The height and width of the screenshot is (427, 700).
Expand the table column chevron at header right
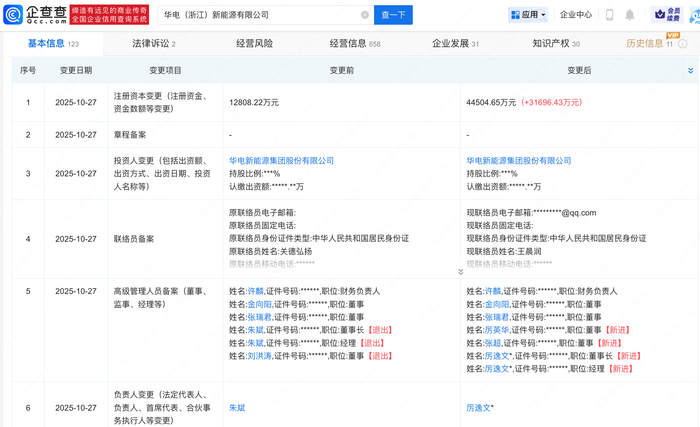[x=690, y=71]
